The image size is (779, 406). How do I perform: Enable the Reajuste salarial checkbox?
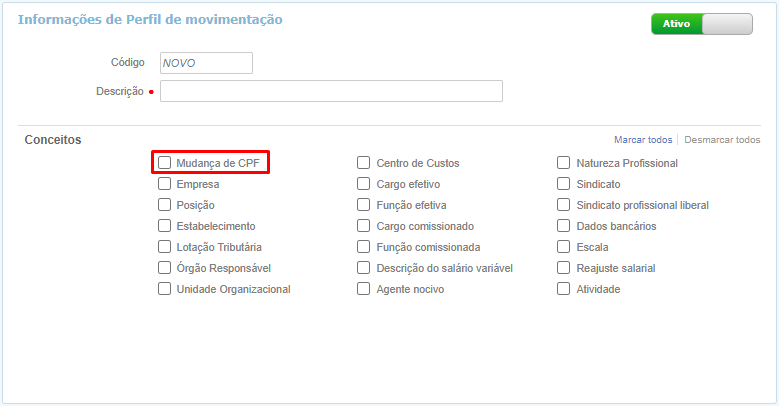coord(565,268)
